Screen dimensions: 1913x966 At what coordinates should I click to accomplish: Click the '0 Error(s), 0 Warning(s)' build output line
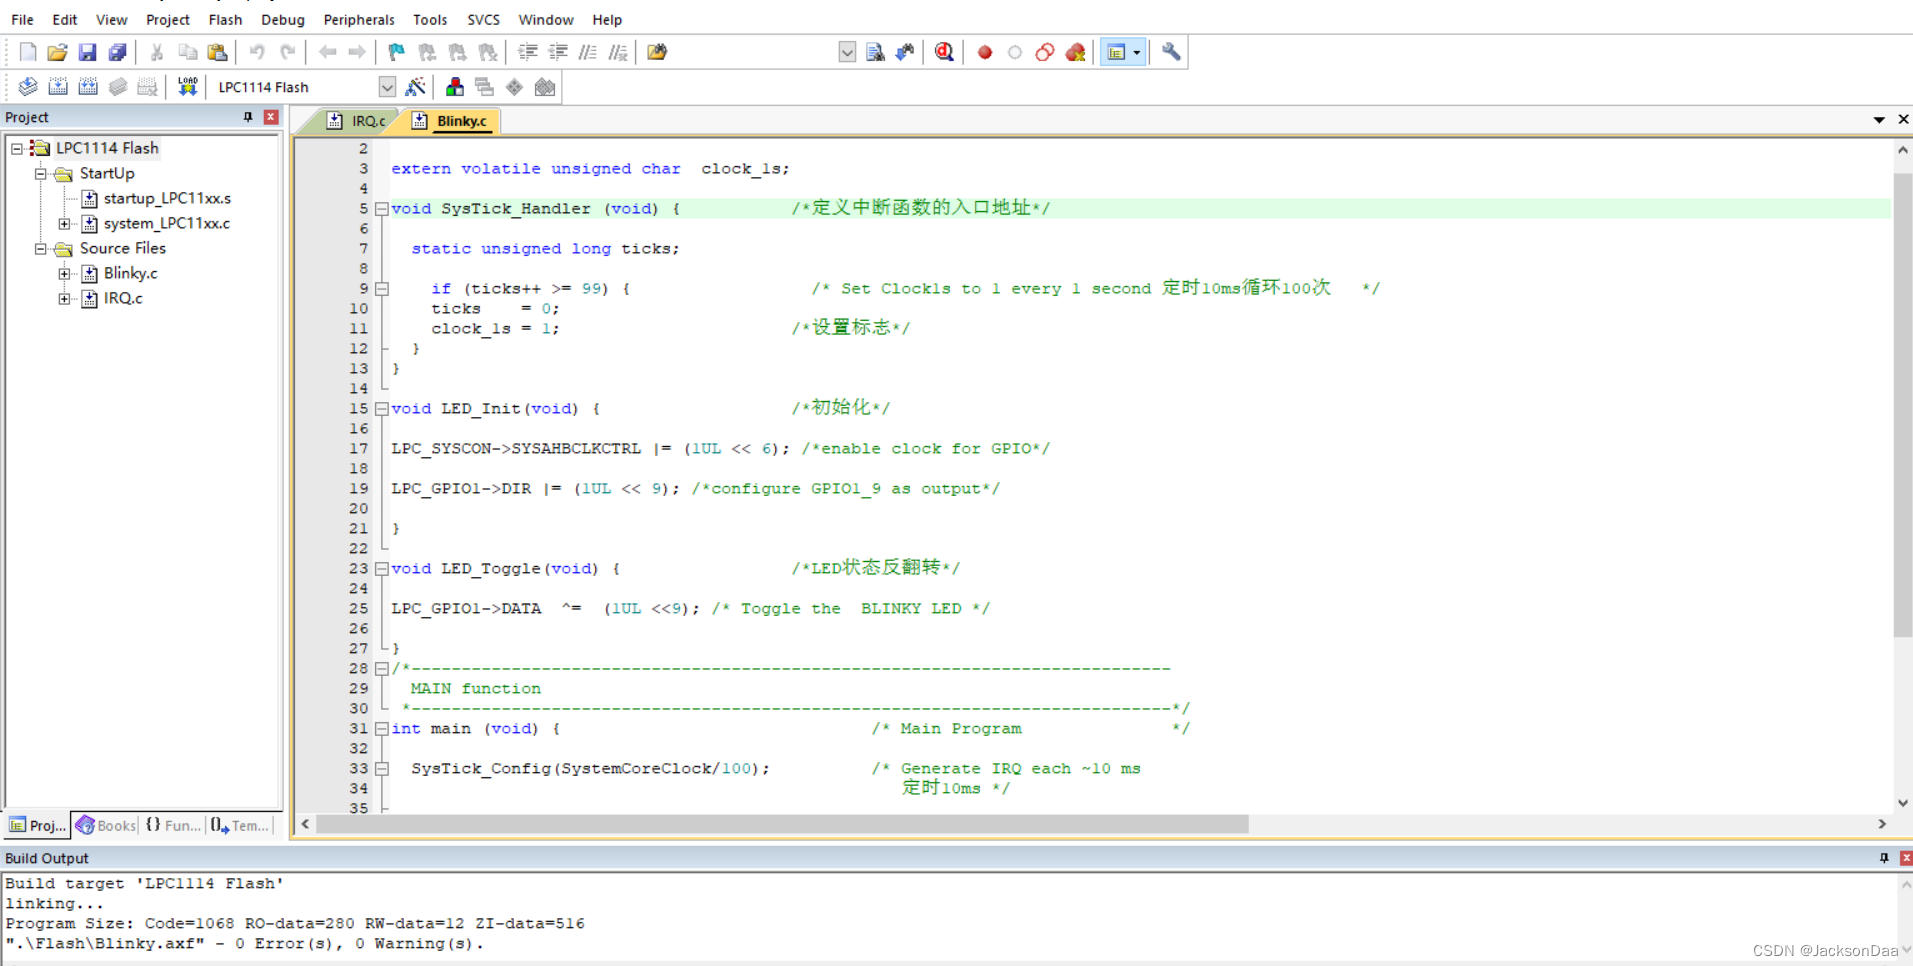[244, 943]
